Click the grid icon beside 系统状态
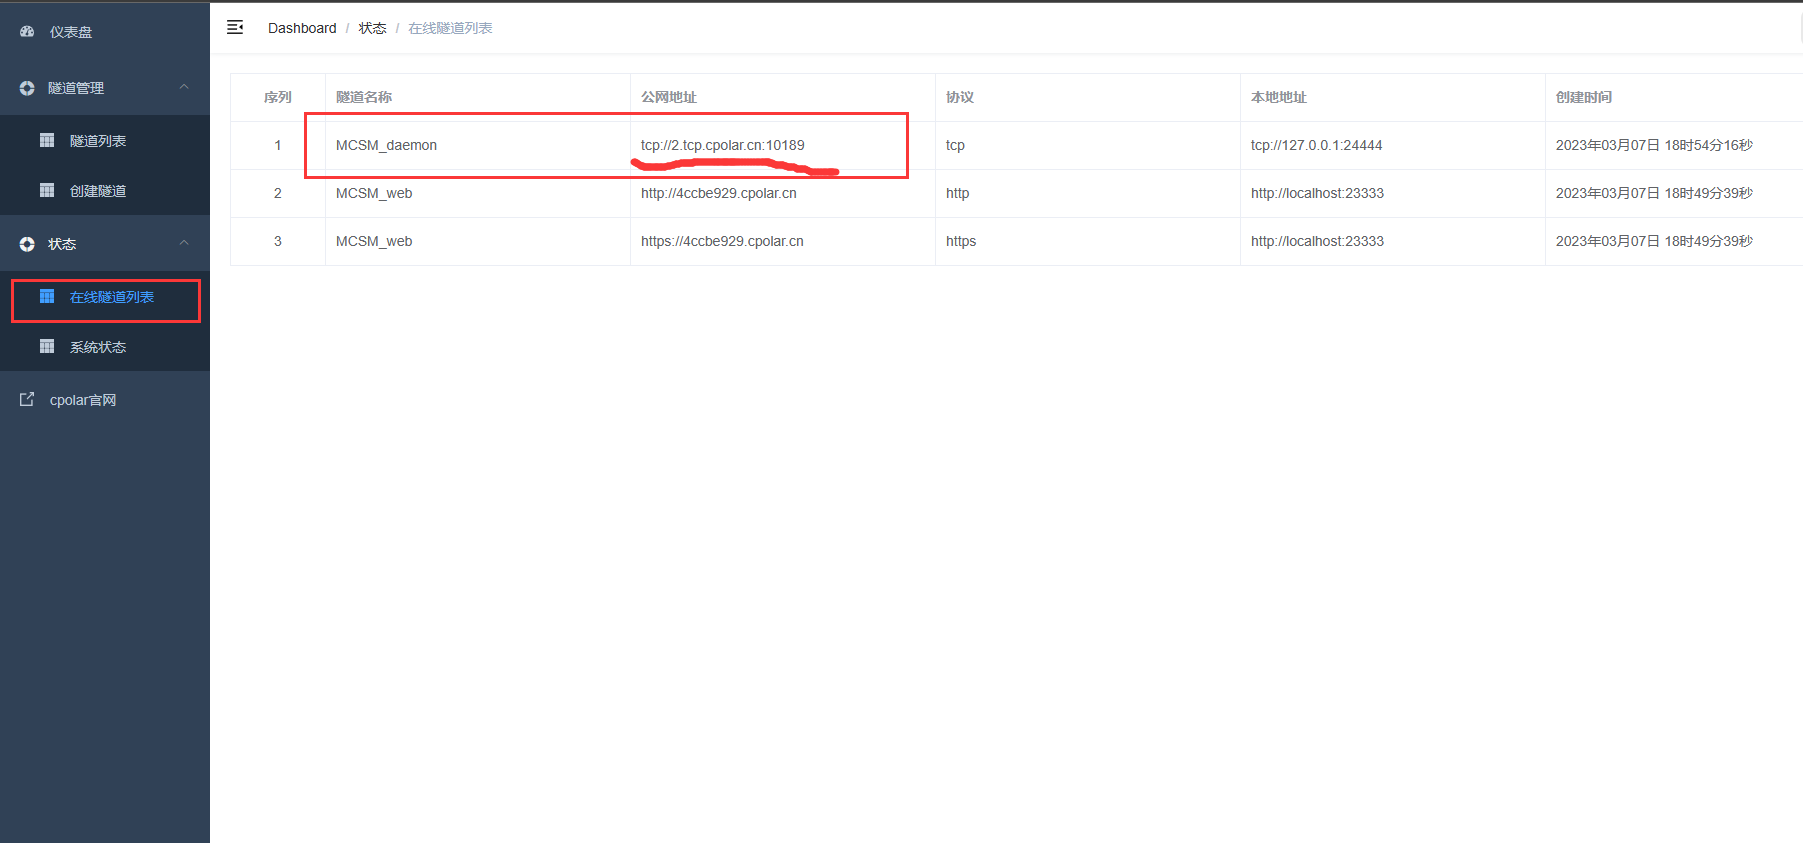 tap(47, 347)
